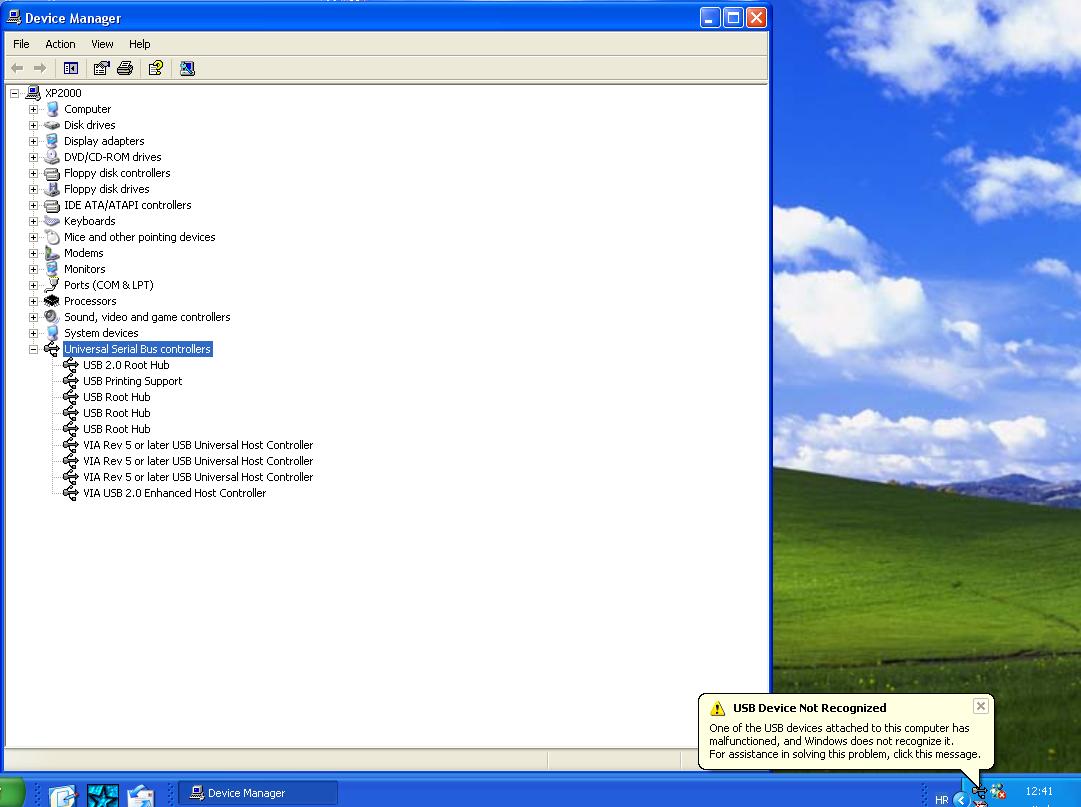
Task: Select the USB Printing Support device
Action: click(132, 381)
